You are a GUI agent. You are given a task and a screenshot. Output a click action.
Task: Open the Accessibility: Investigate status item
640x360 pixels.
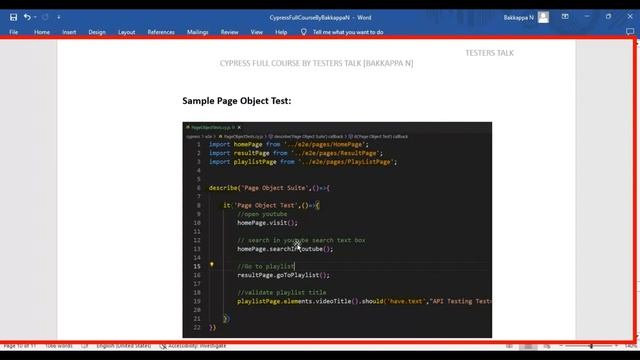[193, 346]
